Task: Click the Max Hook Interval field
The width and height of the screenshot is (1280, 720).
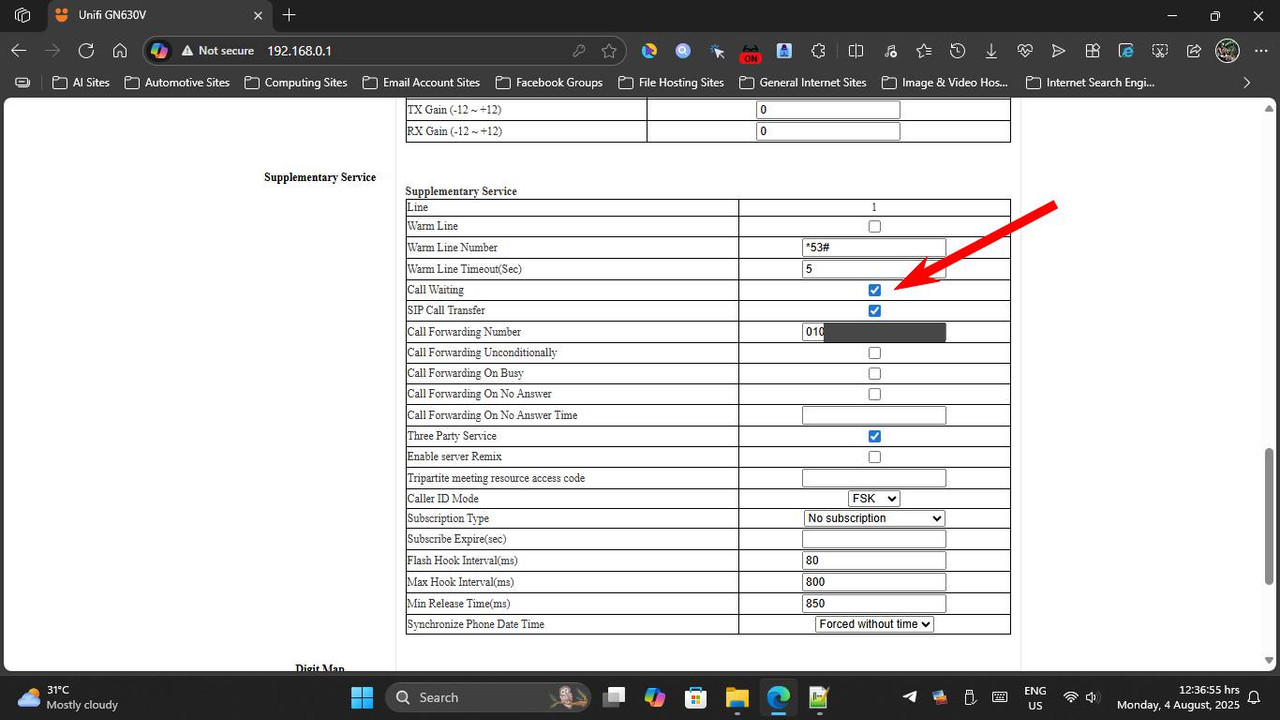Action: [874, 582]
